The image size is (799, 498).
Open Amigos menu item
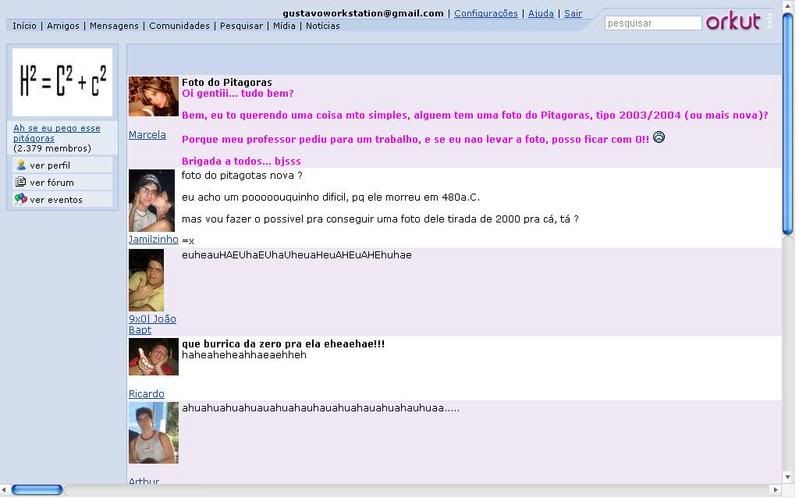coord(63,26)
